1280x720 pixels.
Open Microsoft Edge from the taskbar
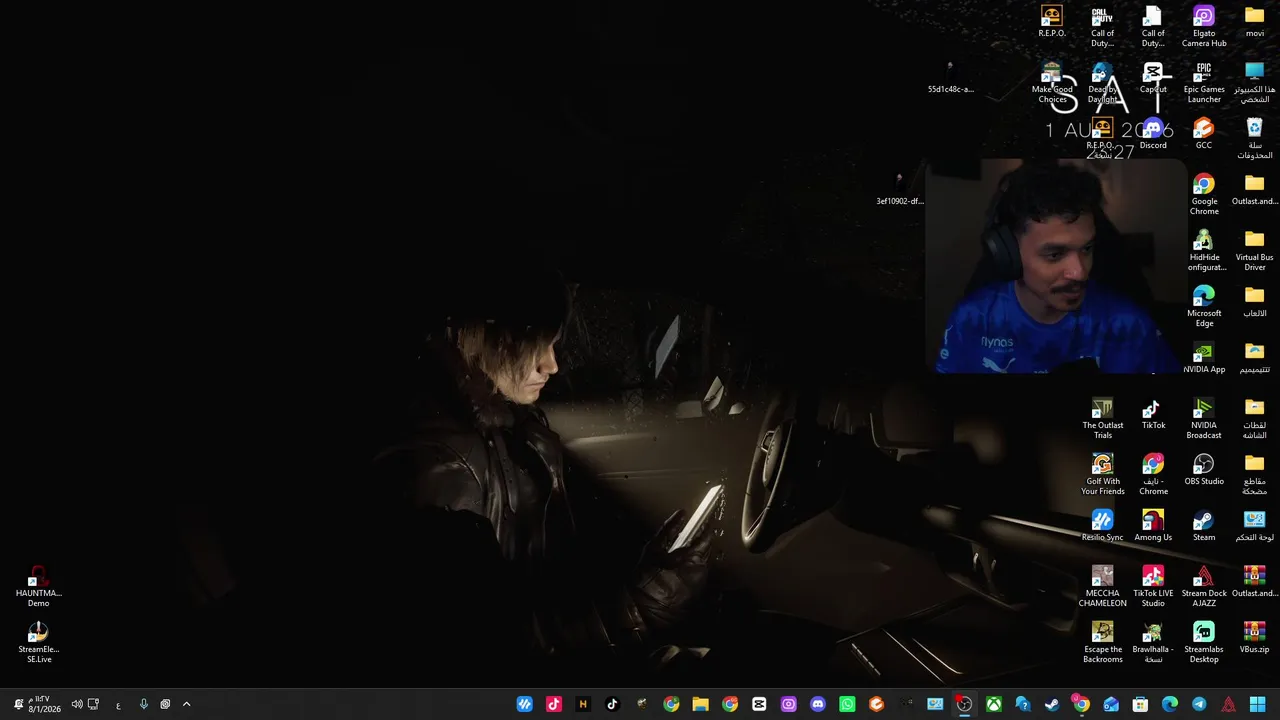click(1169, 704)
